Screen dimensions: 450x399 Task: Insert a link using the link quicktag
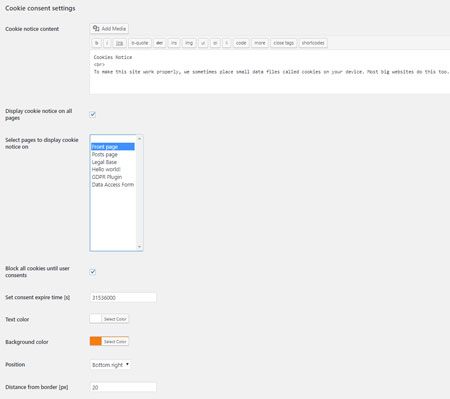point(119,43)
